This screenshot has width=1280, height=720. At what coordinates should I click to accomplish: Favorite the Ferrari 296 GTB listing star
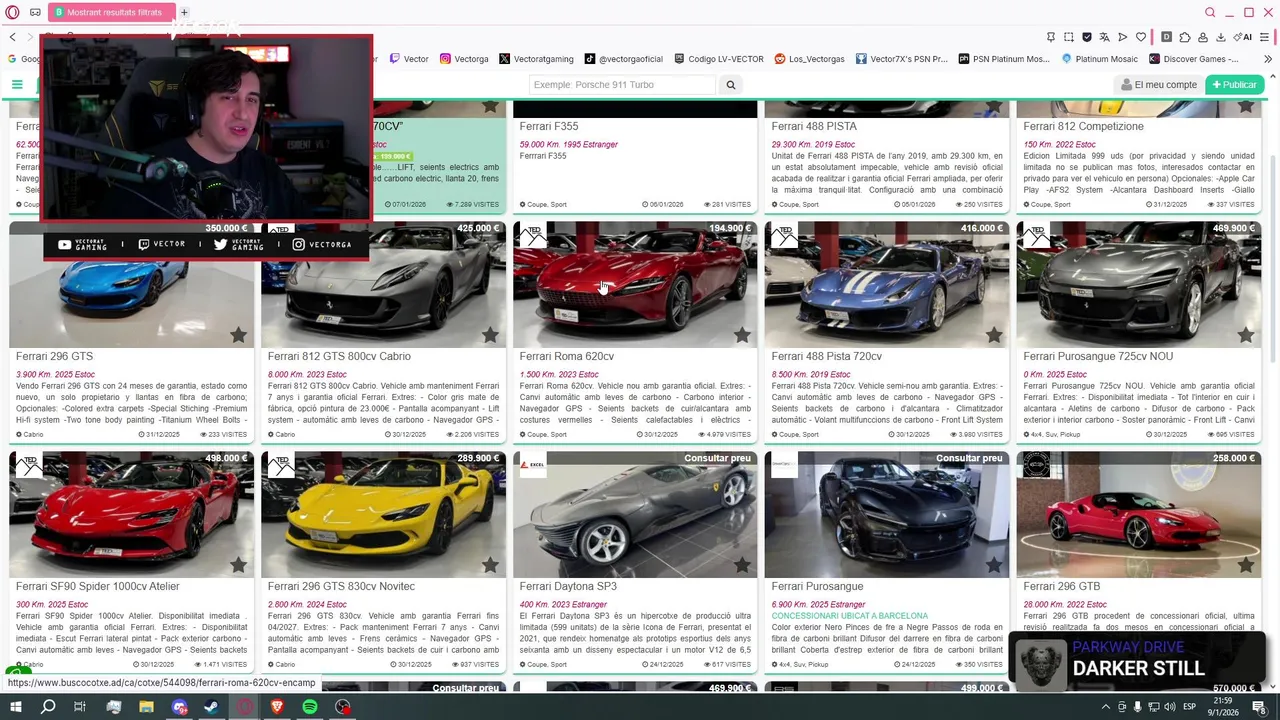tap(1246, 565)
